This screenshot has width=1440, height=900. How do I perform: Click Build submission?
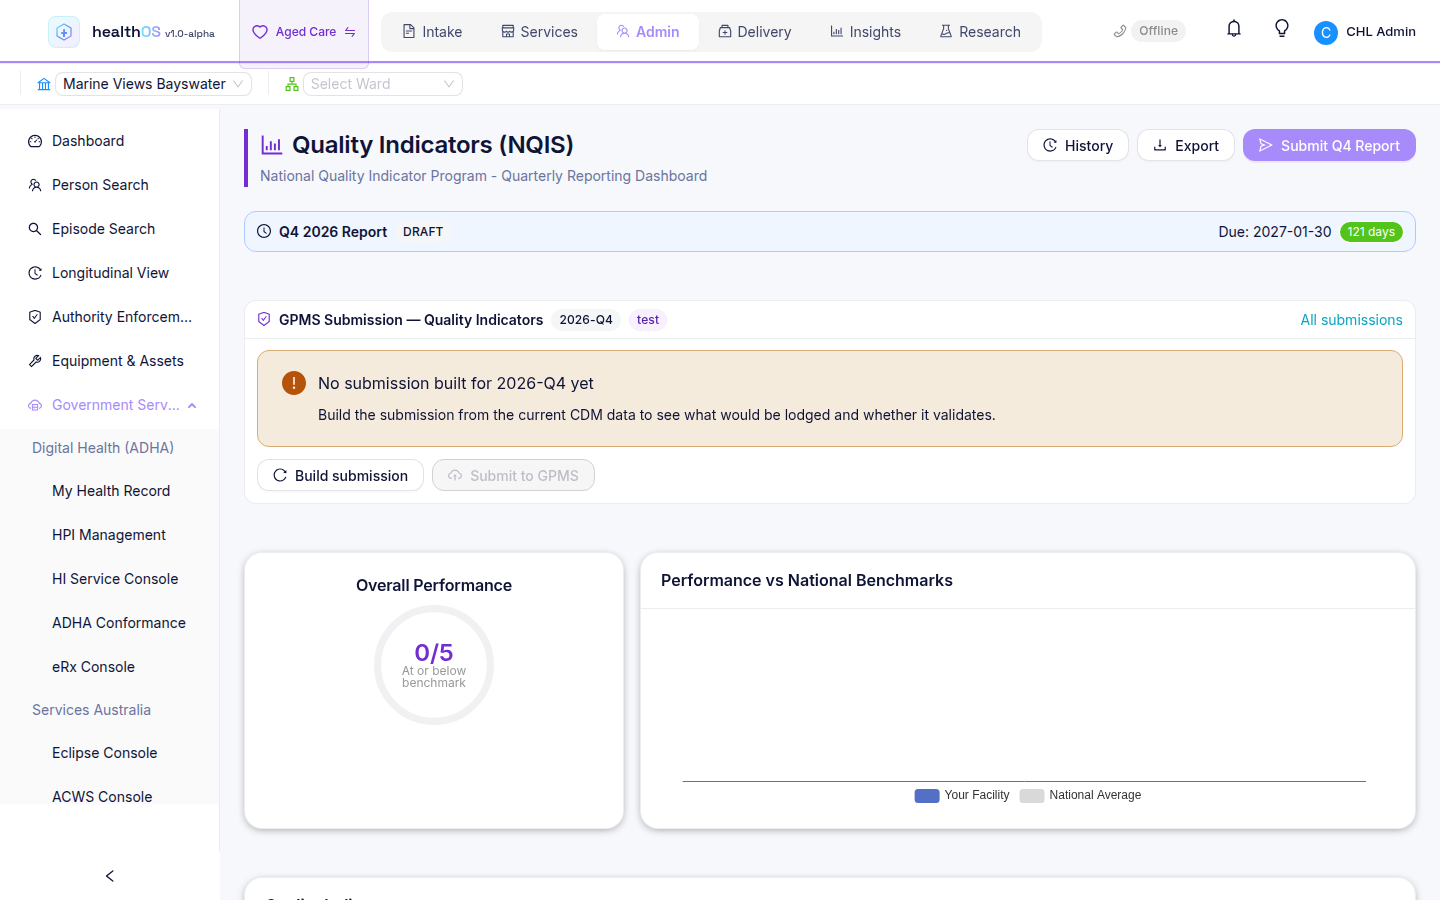[x=340, y=475]
